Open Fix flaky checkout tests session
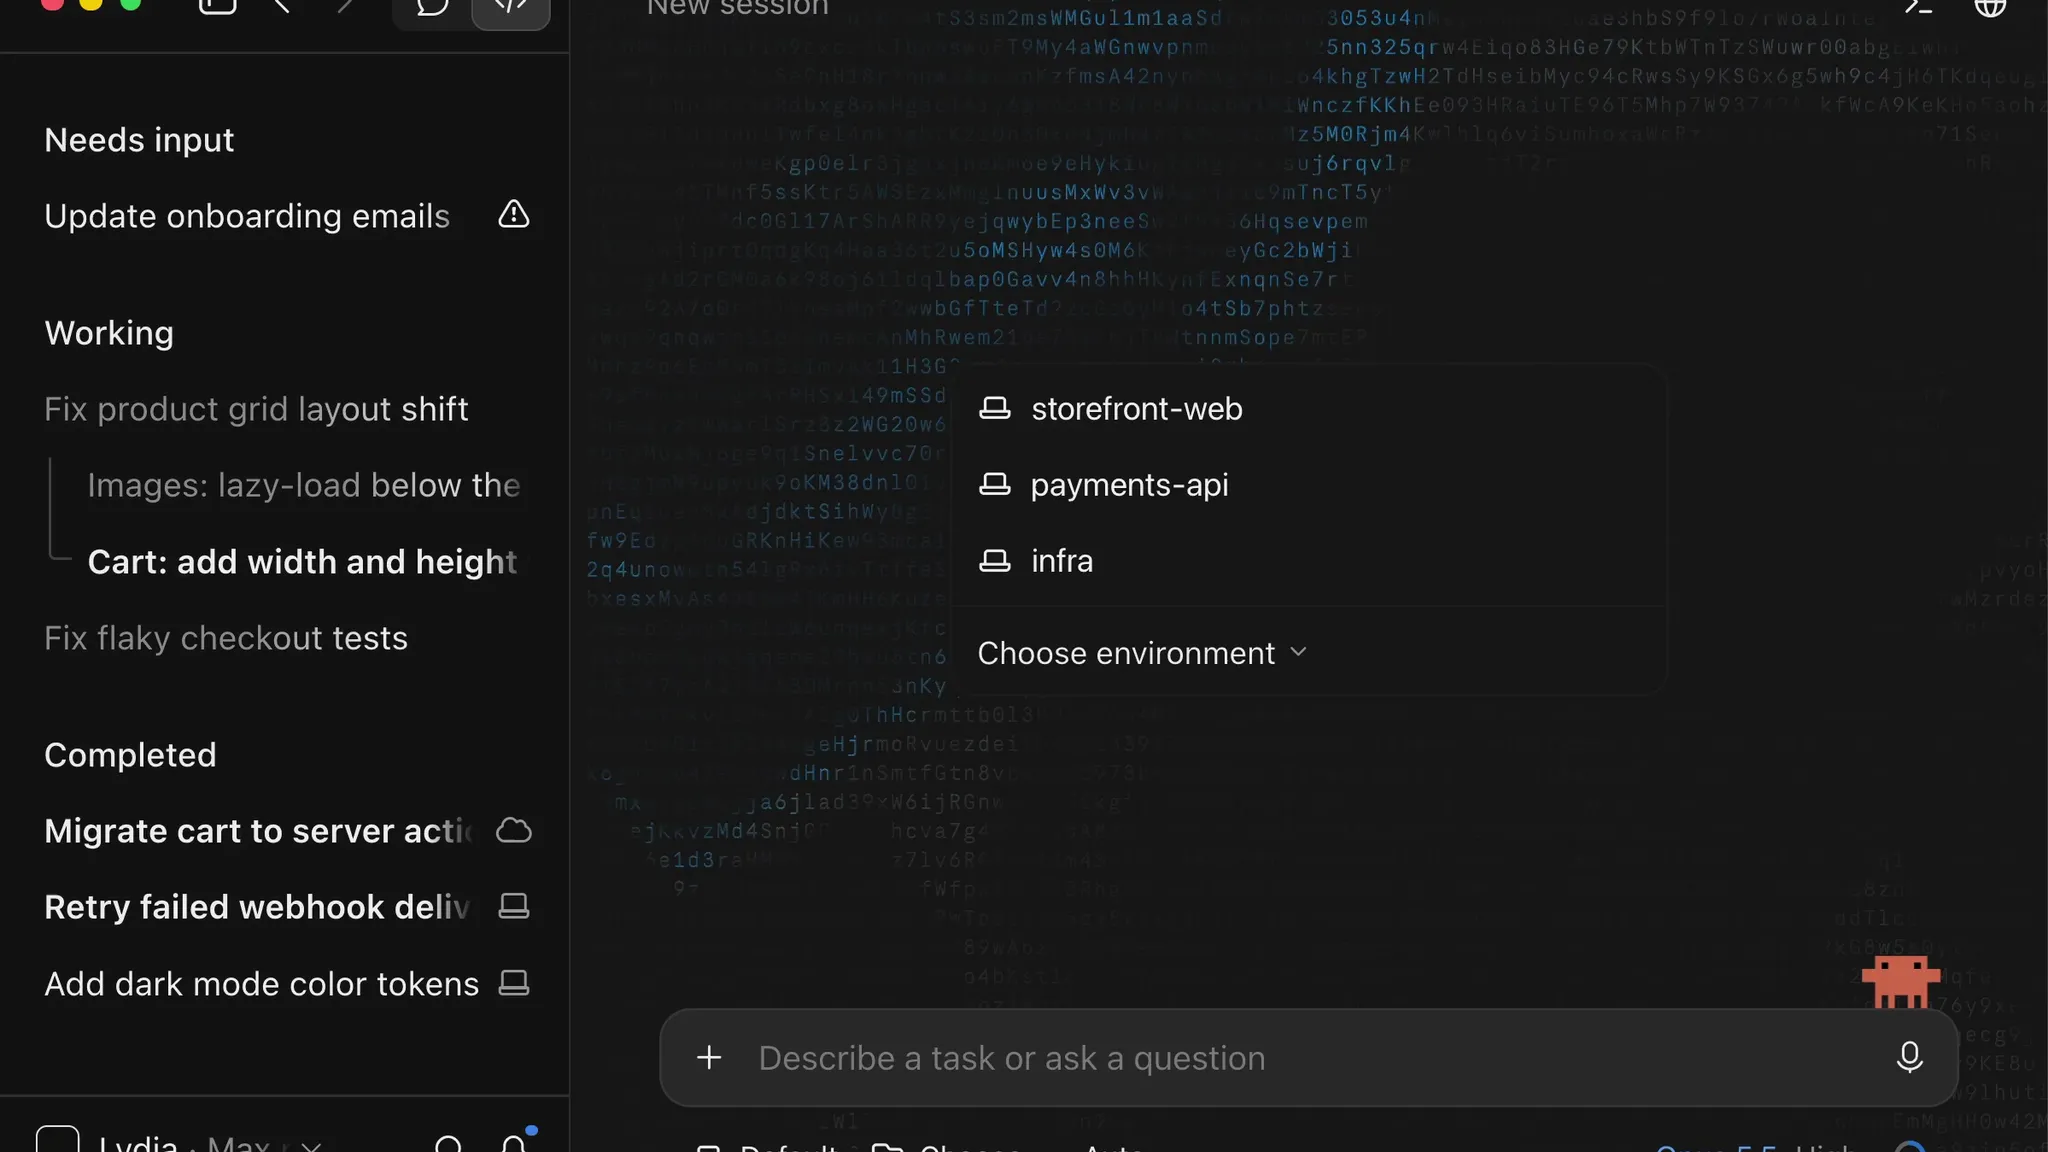 (x=226, y=638)
